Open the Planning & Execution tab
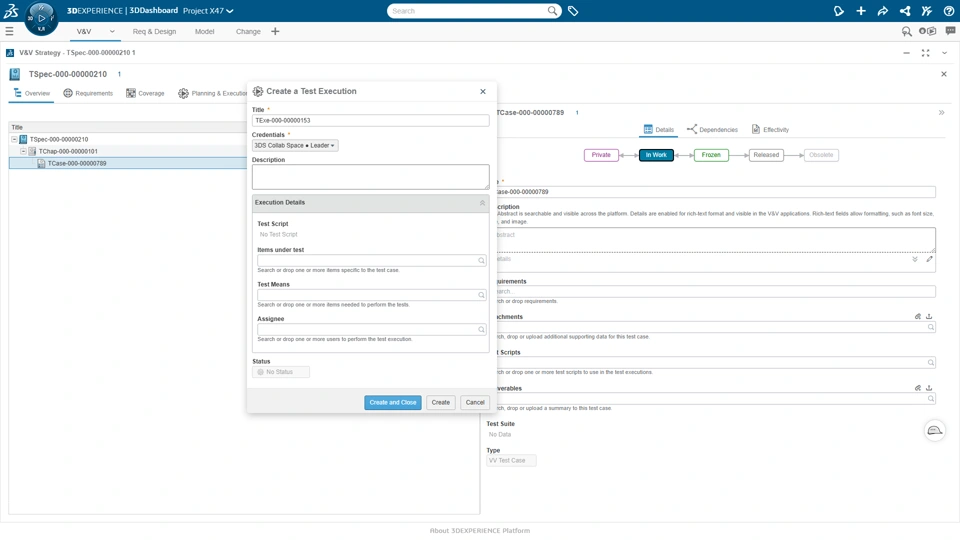Viewport: 960px width, 540px height. [x=212, y=93]
